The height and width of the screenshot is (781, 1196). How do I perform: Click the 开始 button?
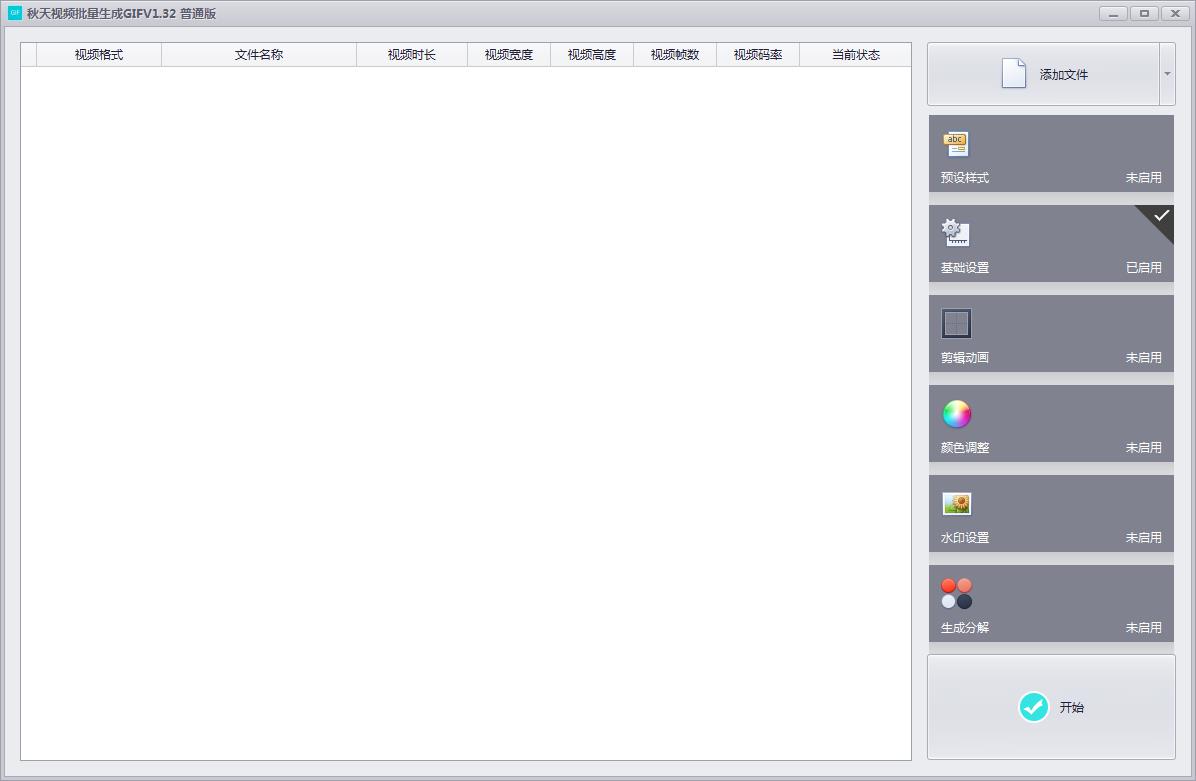tap(1051, 707)
